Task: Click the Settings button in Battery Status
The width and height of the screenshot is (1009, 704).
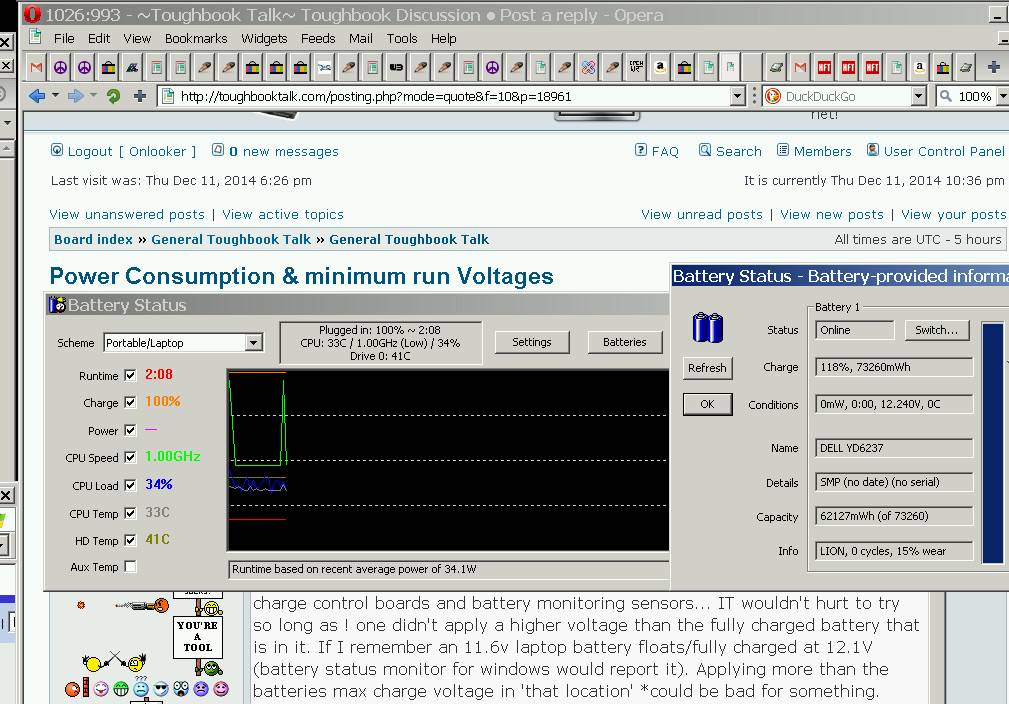Action: 532,342
